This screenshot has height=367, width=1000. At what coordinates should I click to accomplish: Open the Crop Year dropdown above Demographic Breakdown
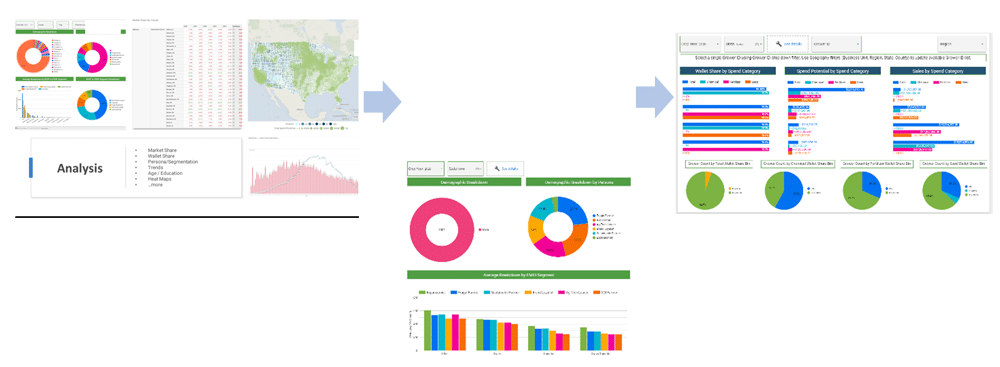[x=426, y=169]
